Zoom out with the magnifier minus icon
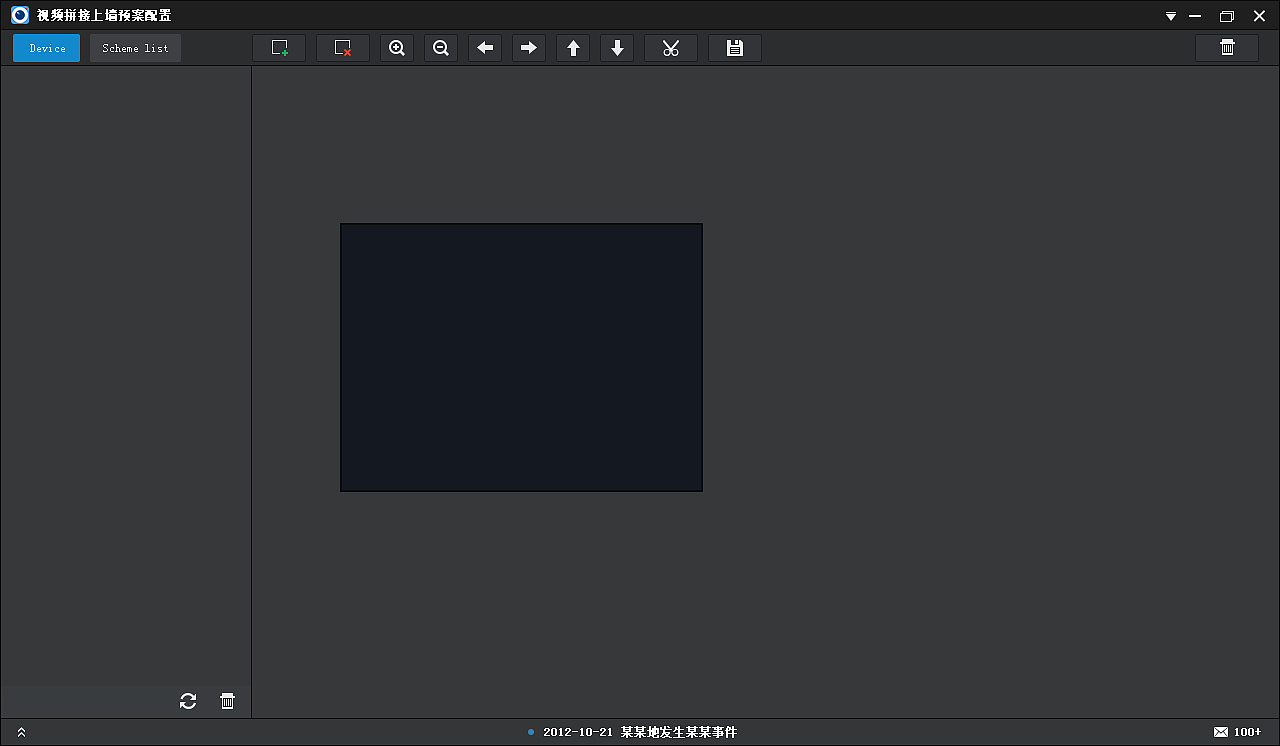Screen dimensions: 1280x746 point(441,48)
